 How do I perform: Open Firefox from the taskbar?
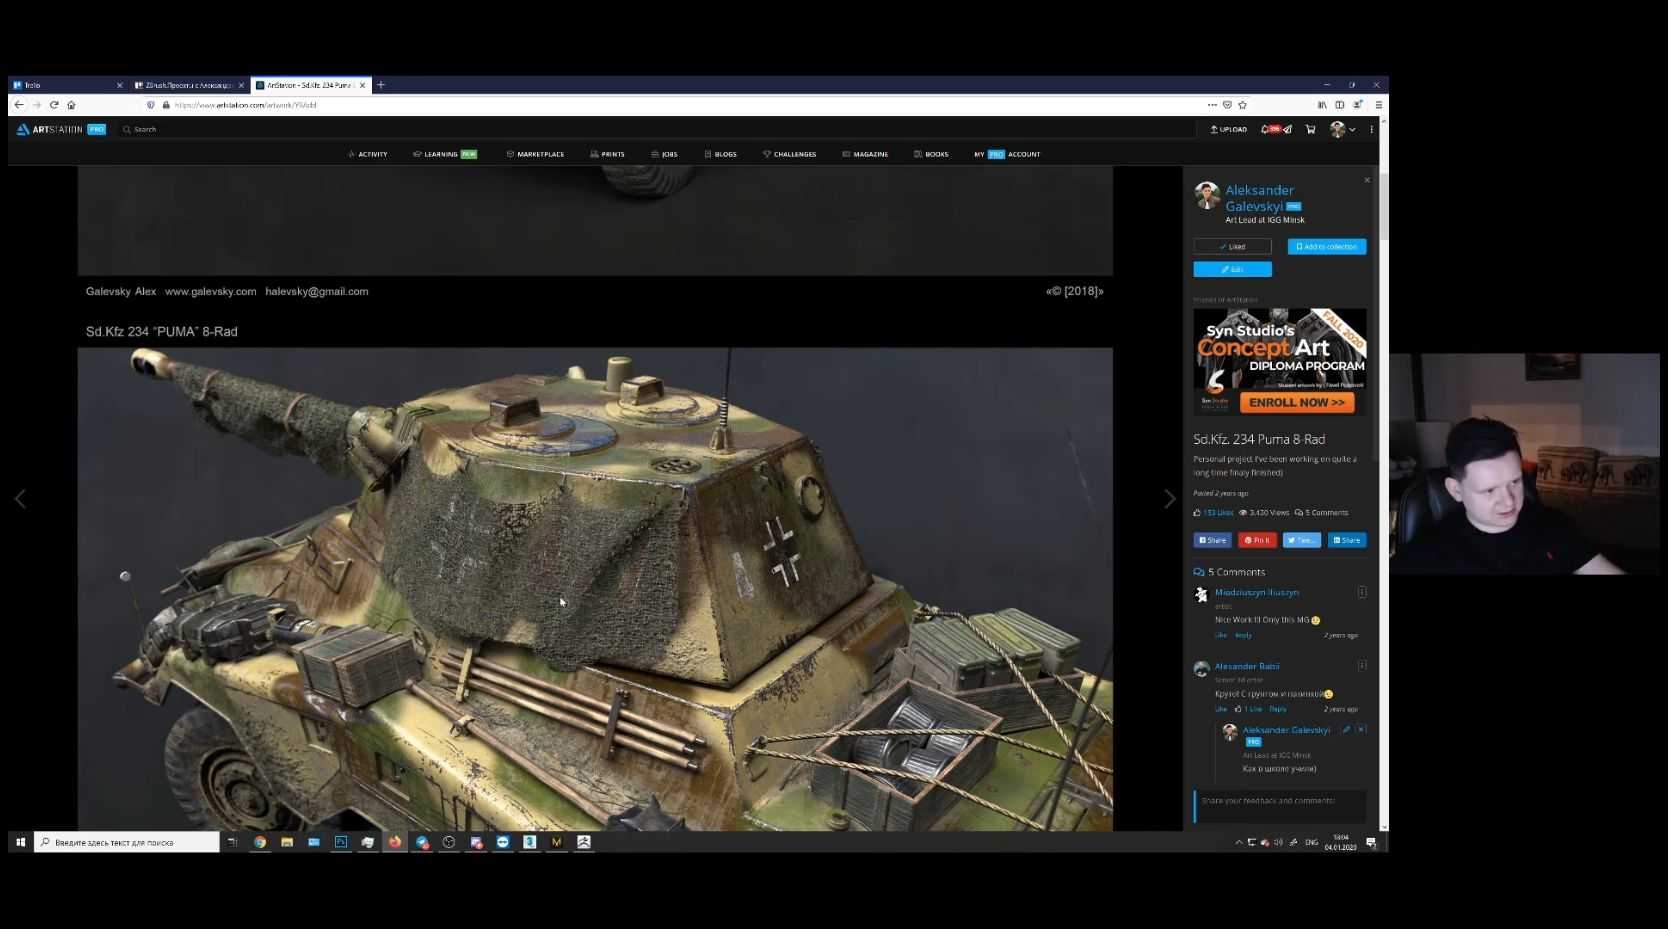(395, 842)
